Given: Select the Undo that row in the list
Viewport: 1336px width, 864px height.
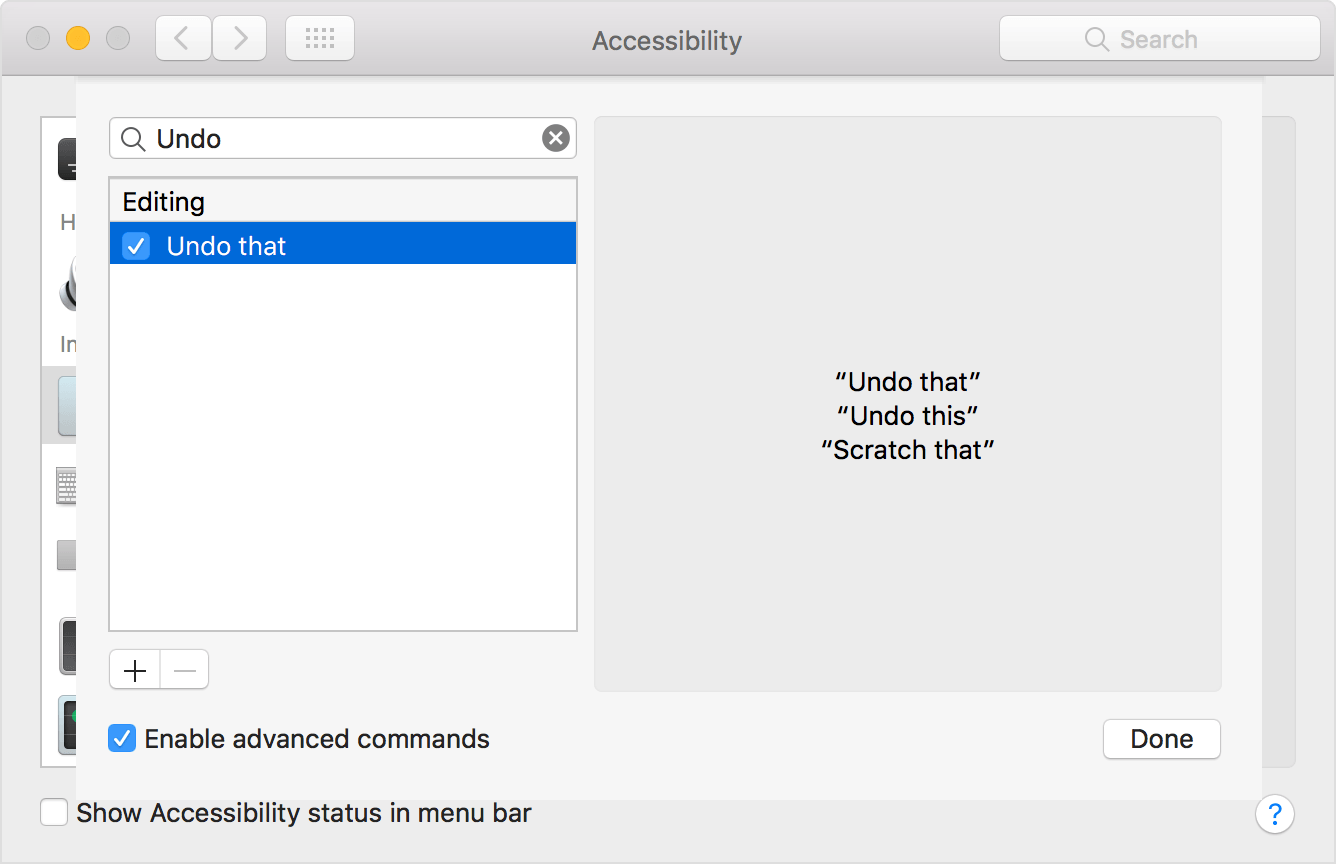Looking at the screenshot, I should [x=360, y=246].
